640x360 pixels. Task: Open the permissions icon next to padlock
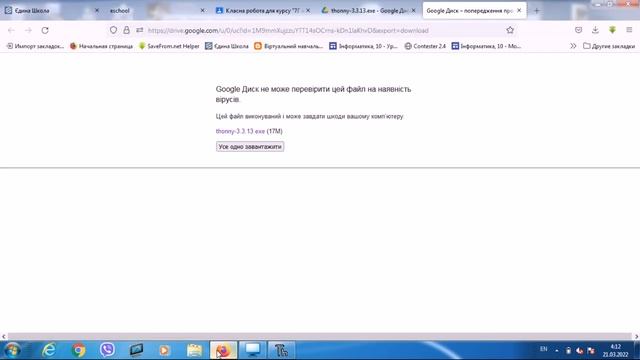point(140,30)
